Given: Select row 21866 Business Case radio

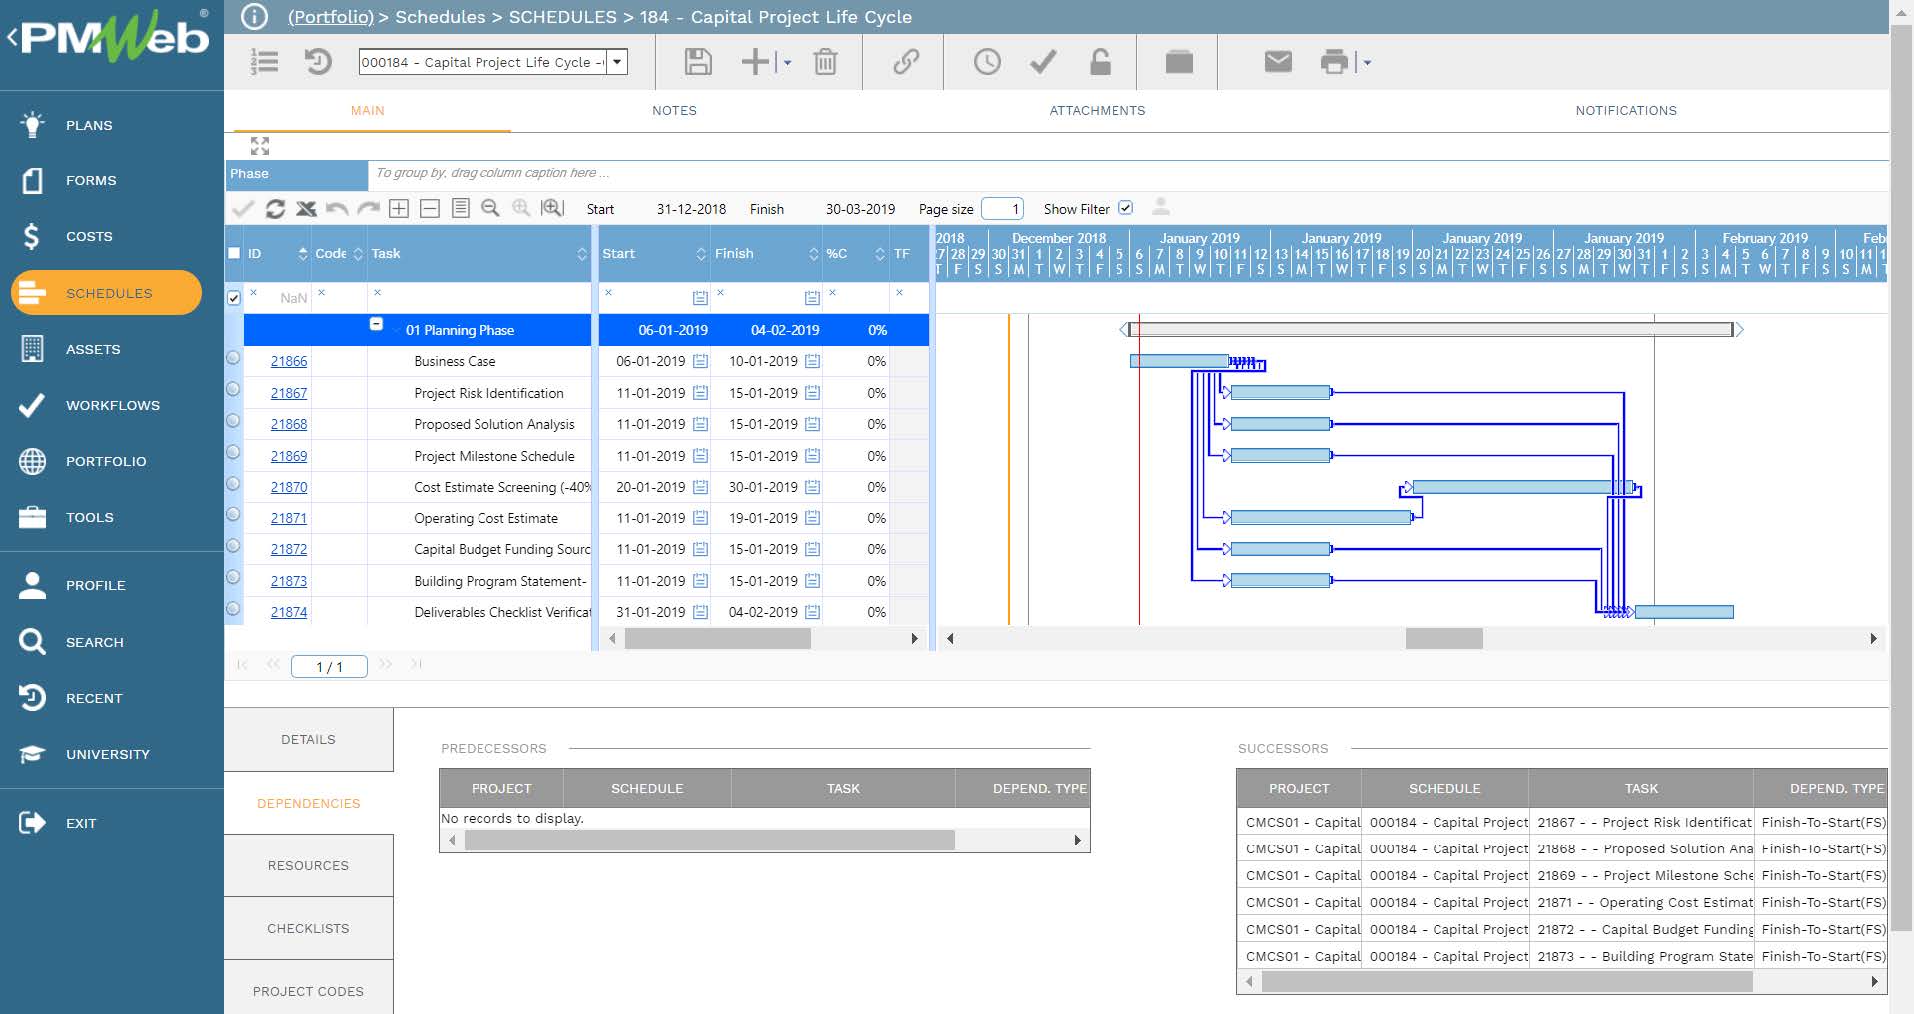Looking at the screenshot, I should point(233,358).
